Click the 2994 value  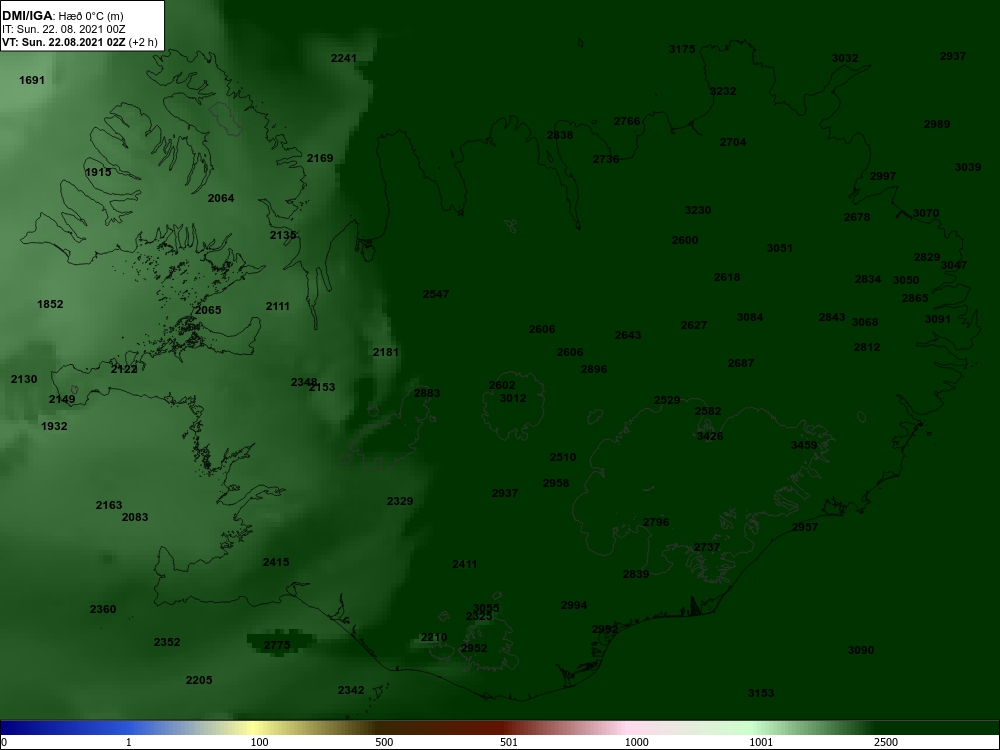pos(573,605)
